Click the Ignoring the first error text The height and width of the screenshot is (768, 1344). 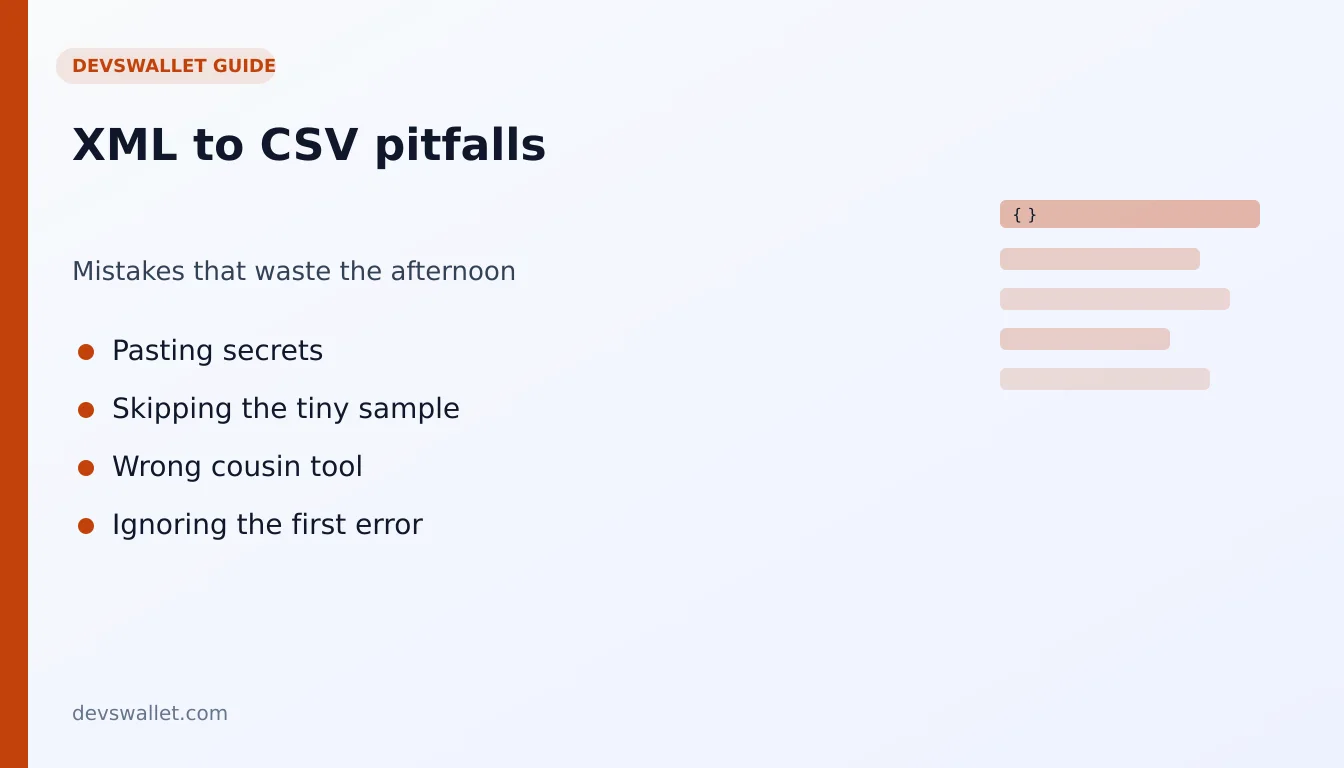click(x=267, y=525)
